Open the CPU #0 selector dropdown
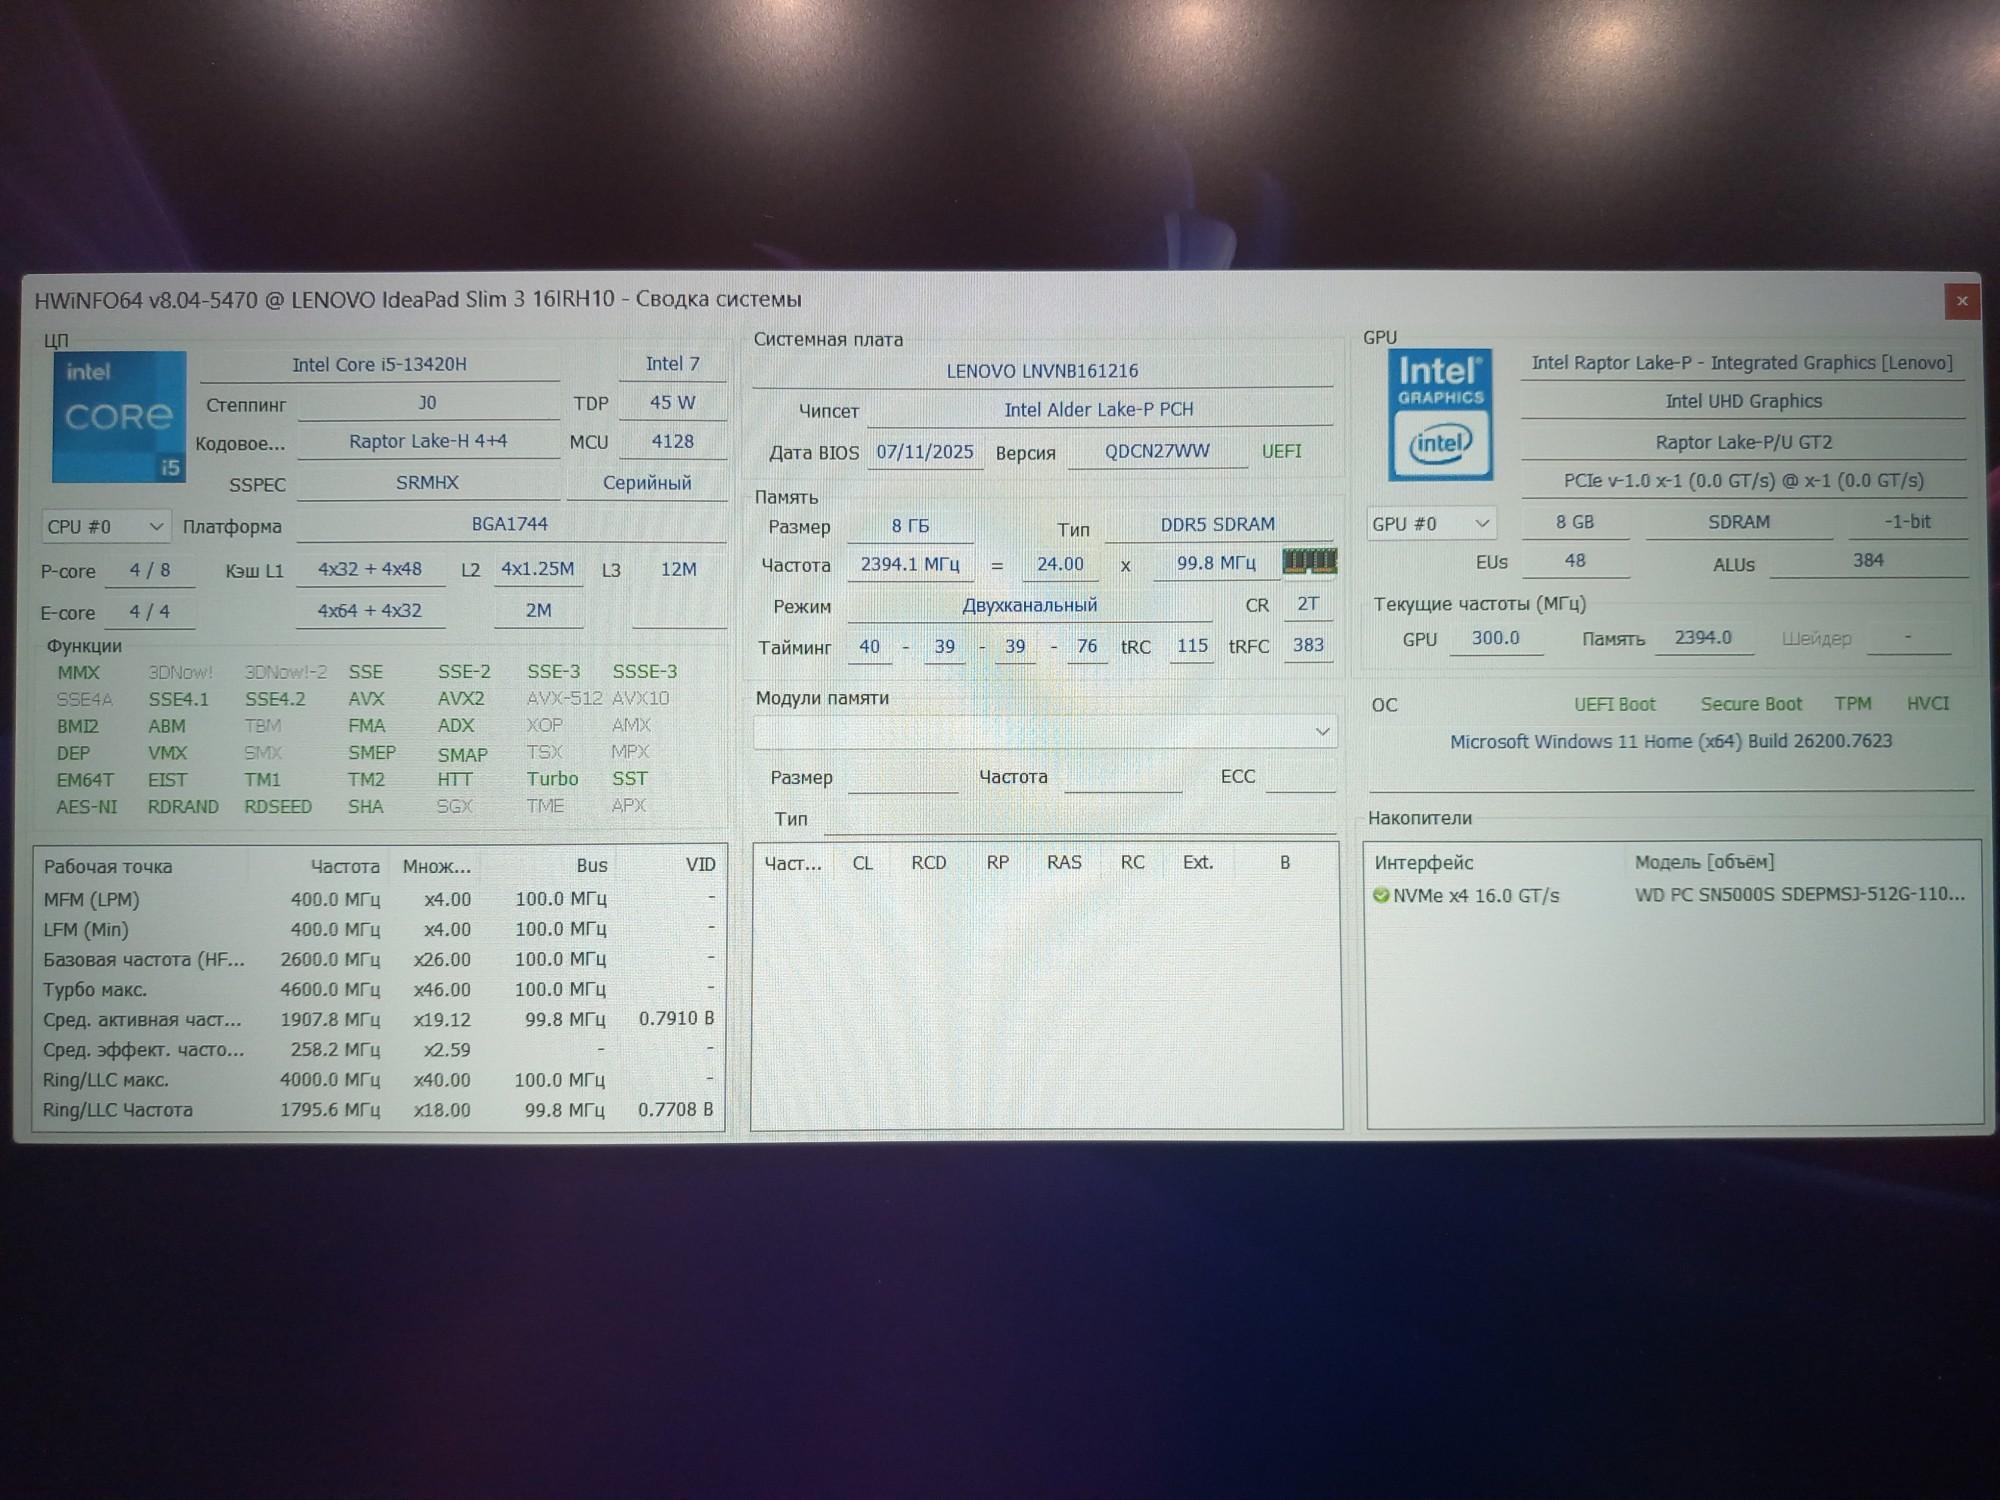 106,526
